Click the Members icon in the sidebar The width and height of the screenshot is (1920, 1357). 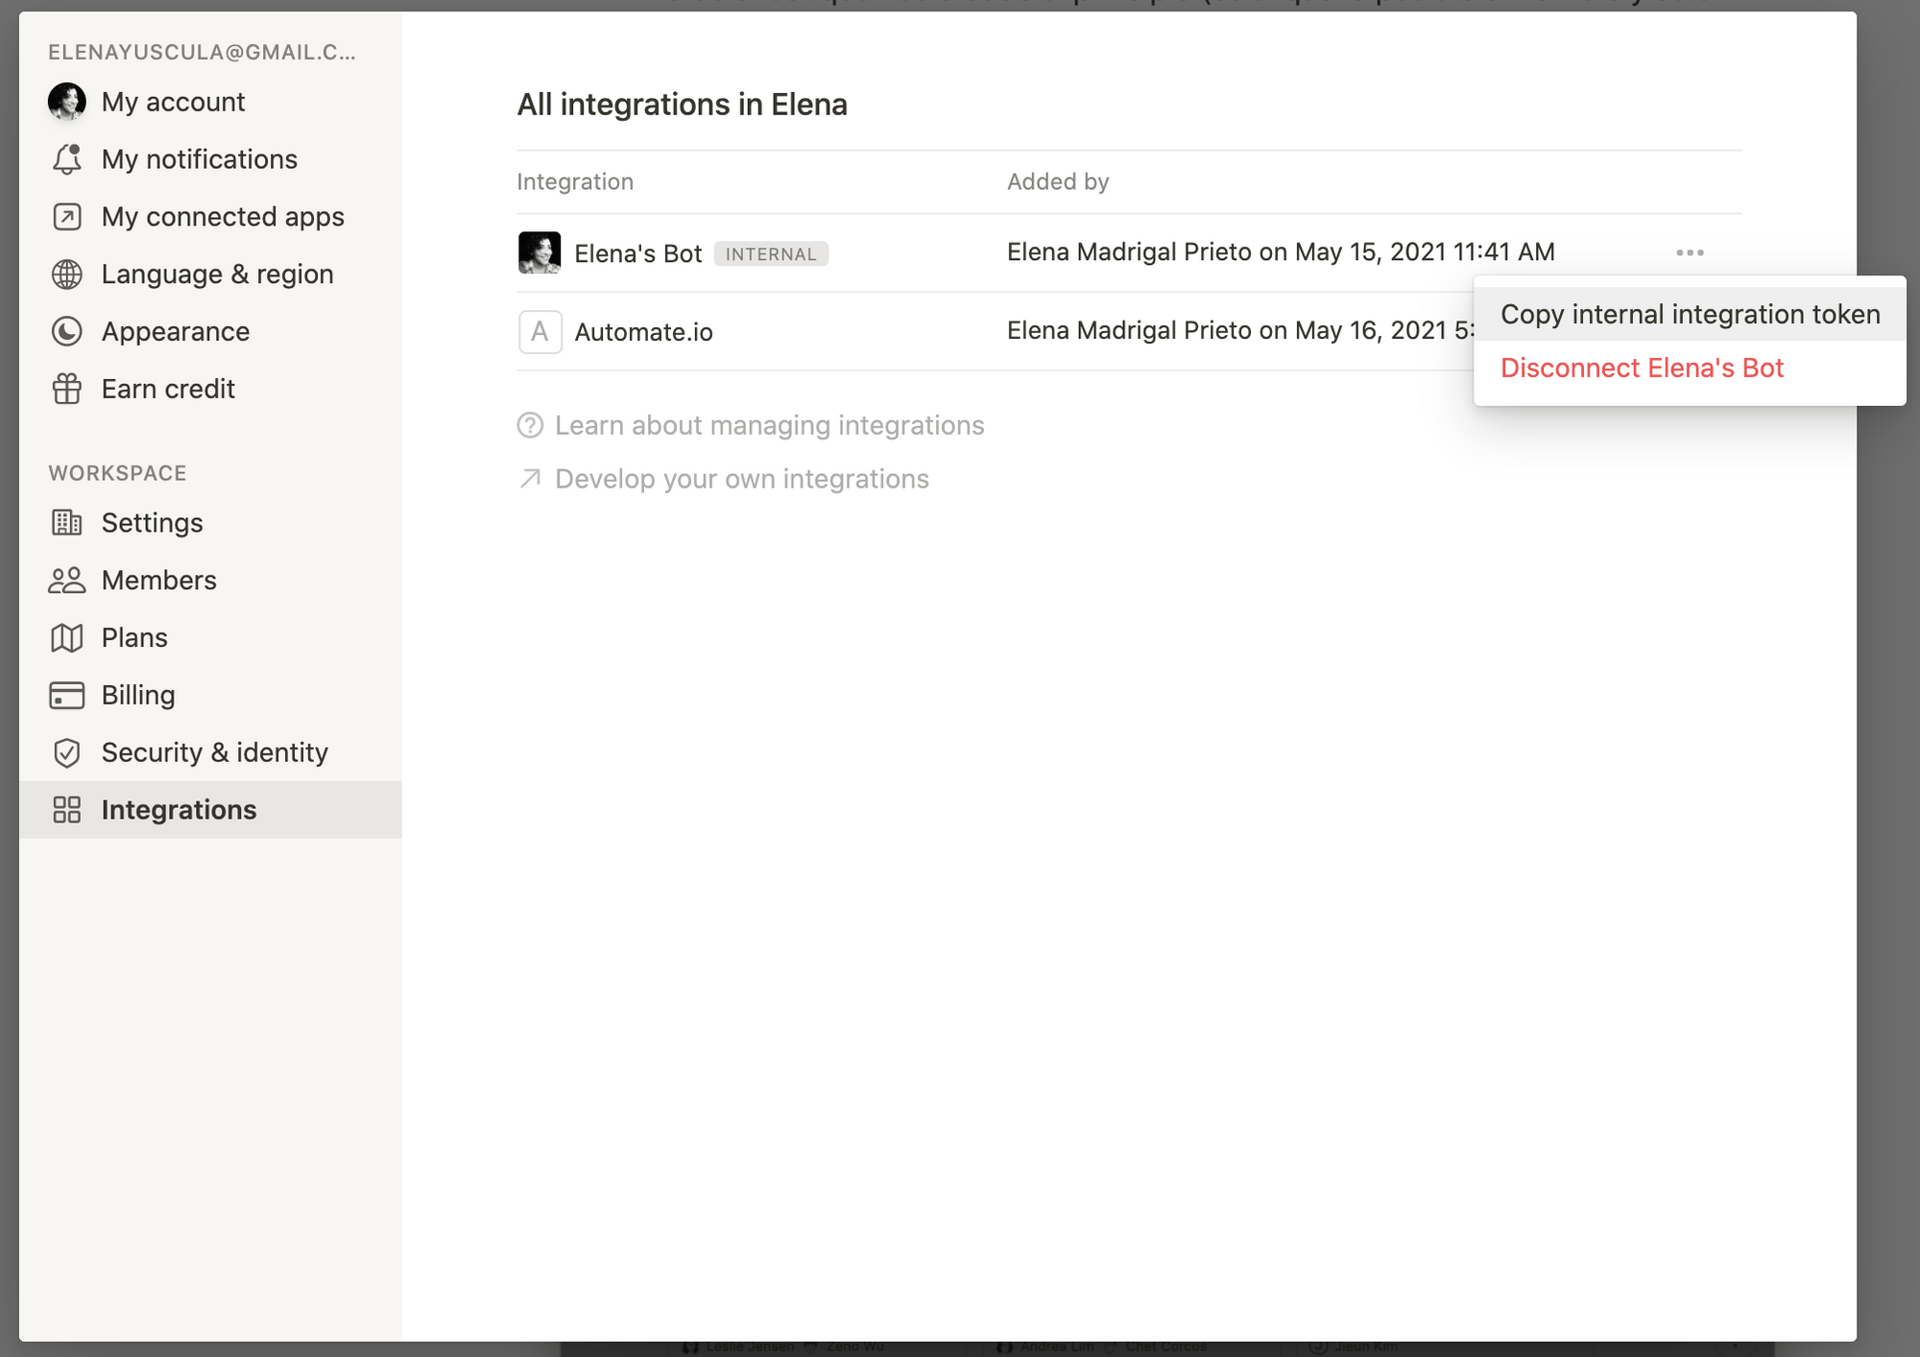[66, 580]
